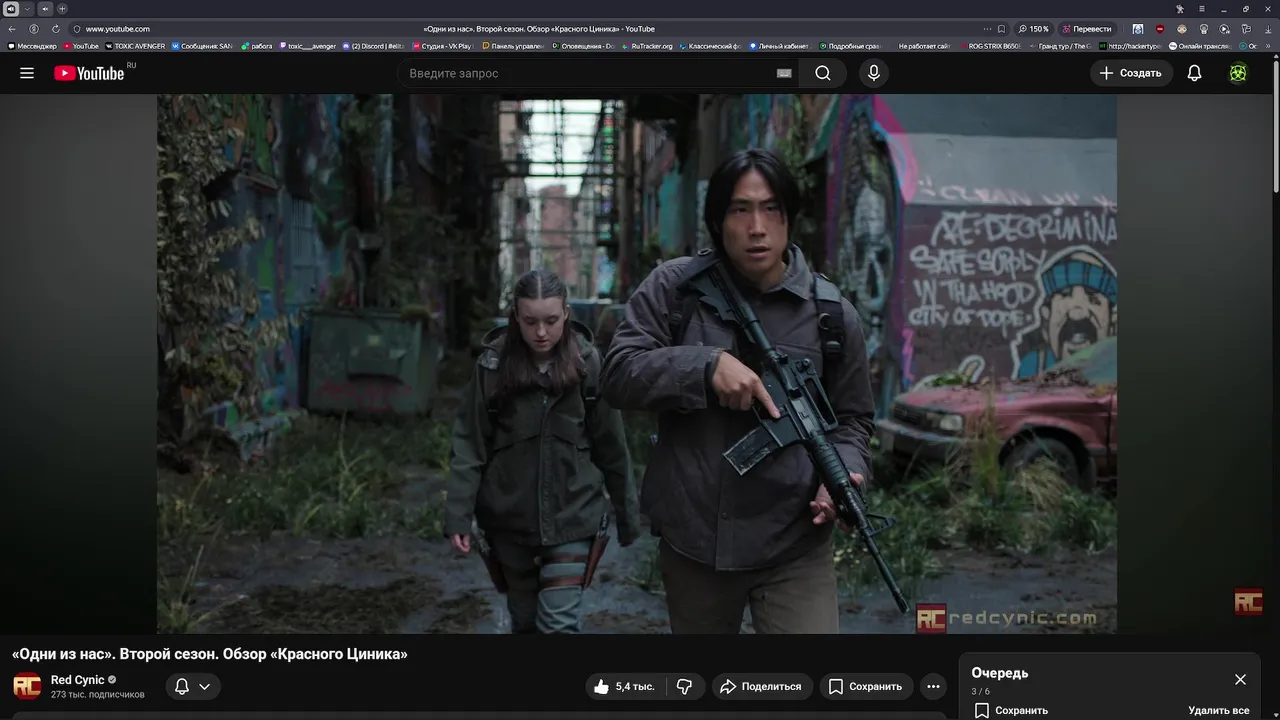
Task: Expand subscription notification bell dropdown
Action: 193,686
